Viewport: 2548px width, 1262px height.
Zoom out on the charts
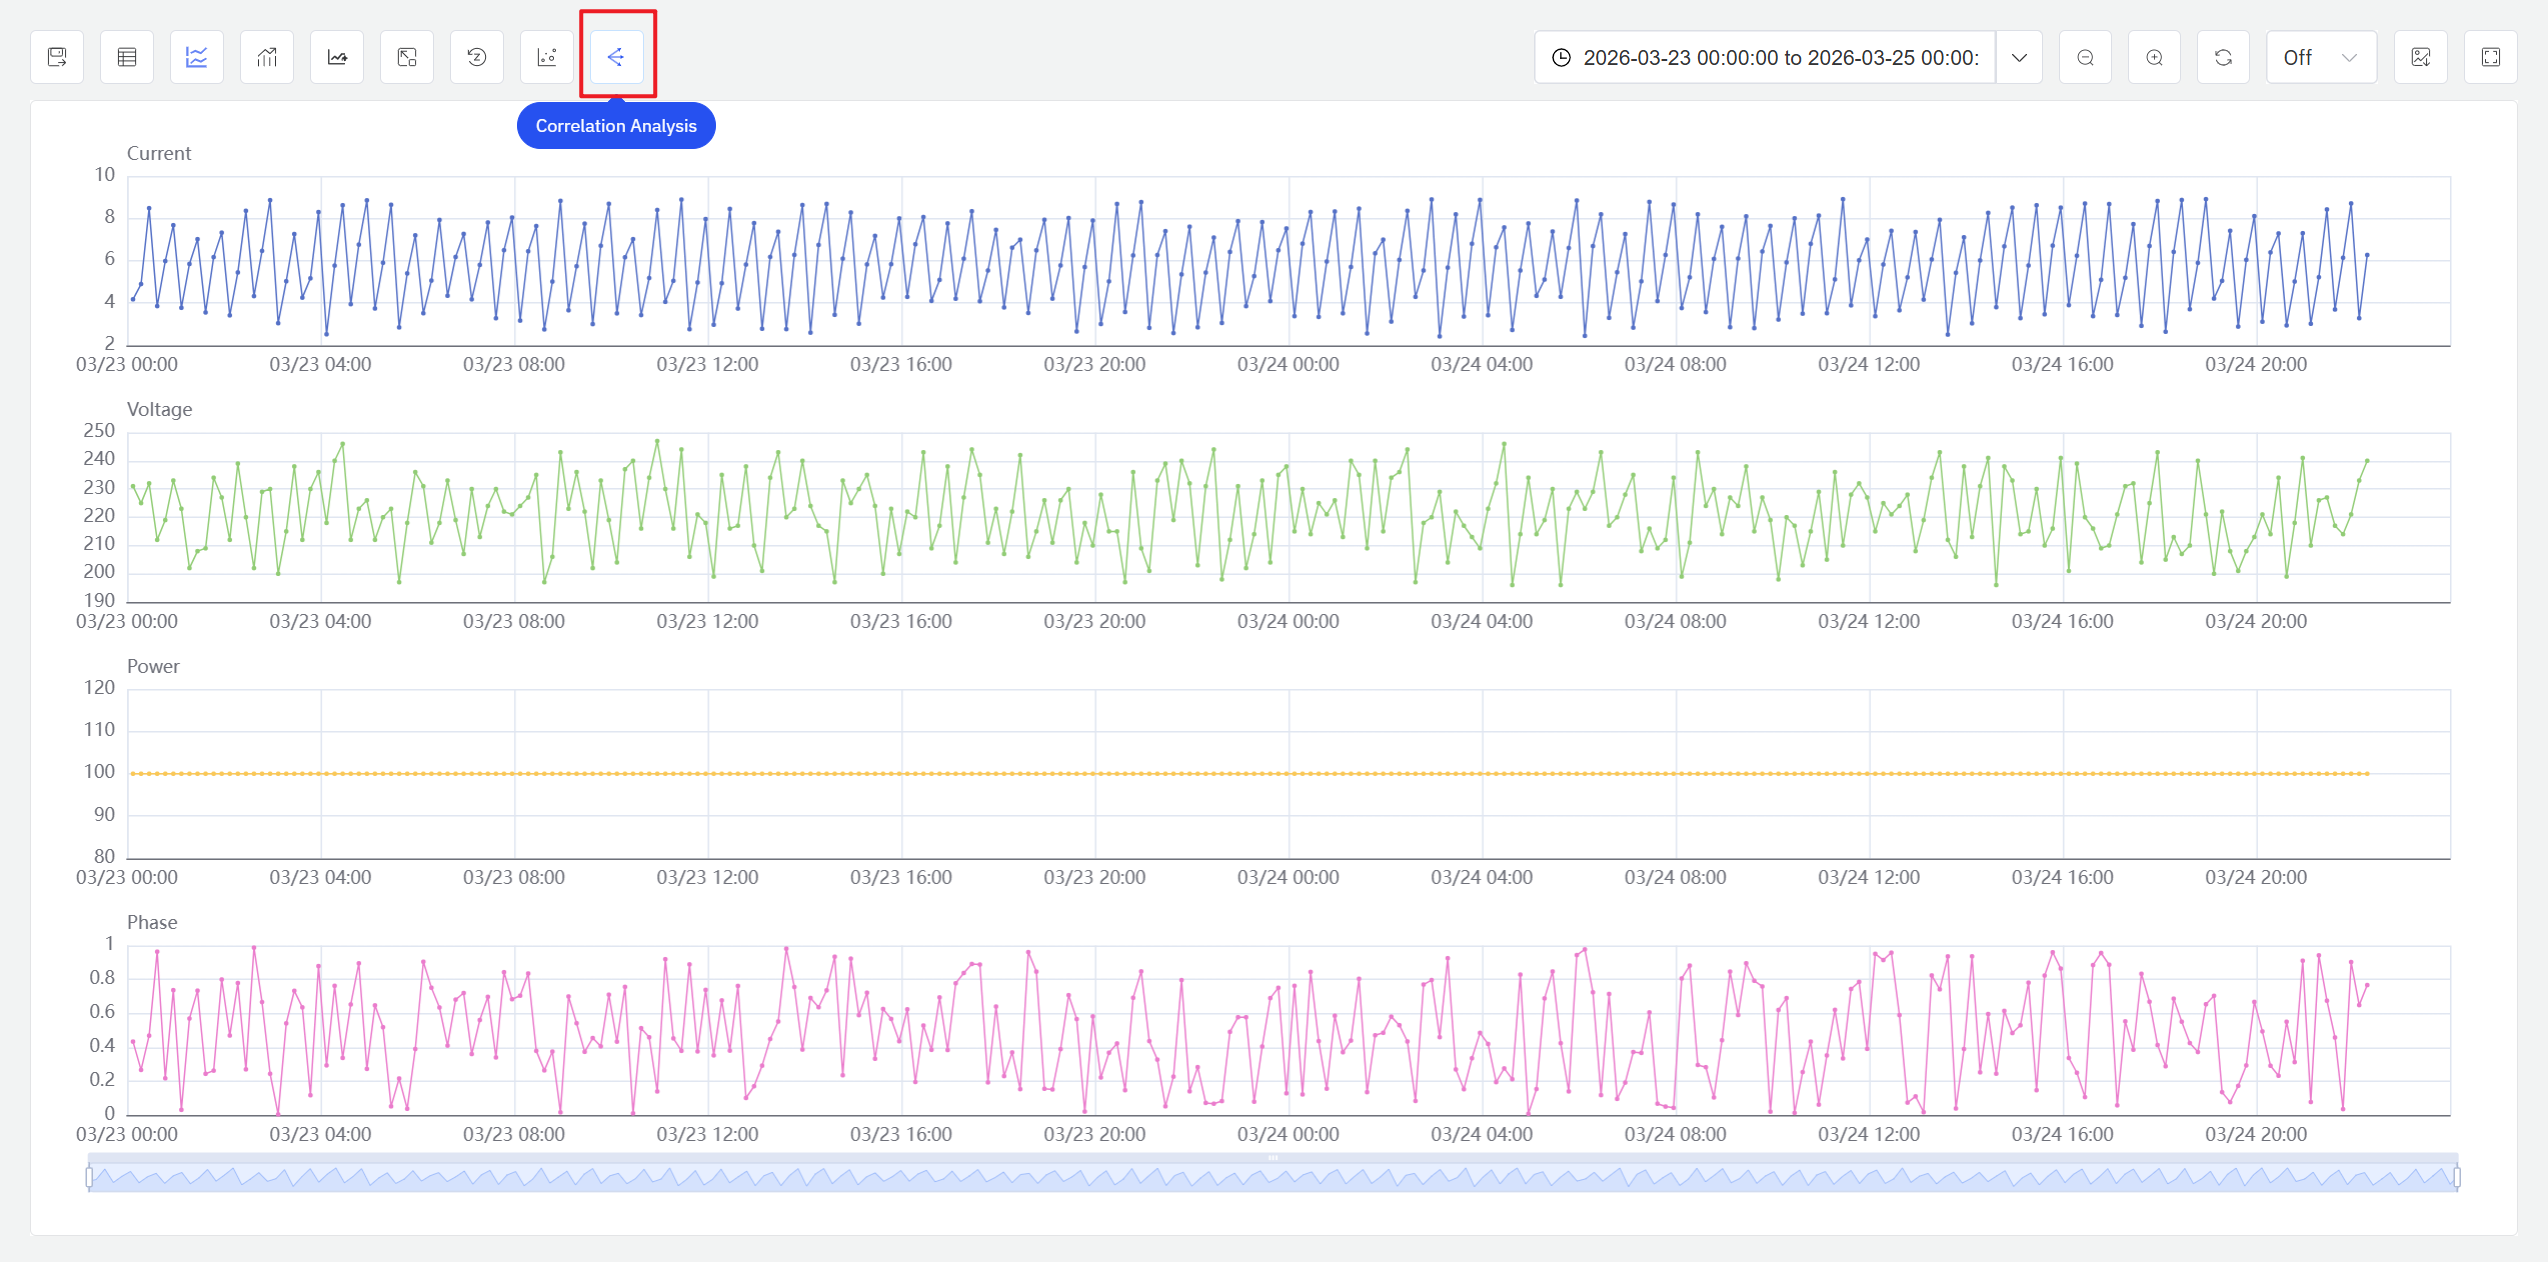(2086, 57)
